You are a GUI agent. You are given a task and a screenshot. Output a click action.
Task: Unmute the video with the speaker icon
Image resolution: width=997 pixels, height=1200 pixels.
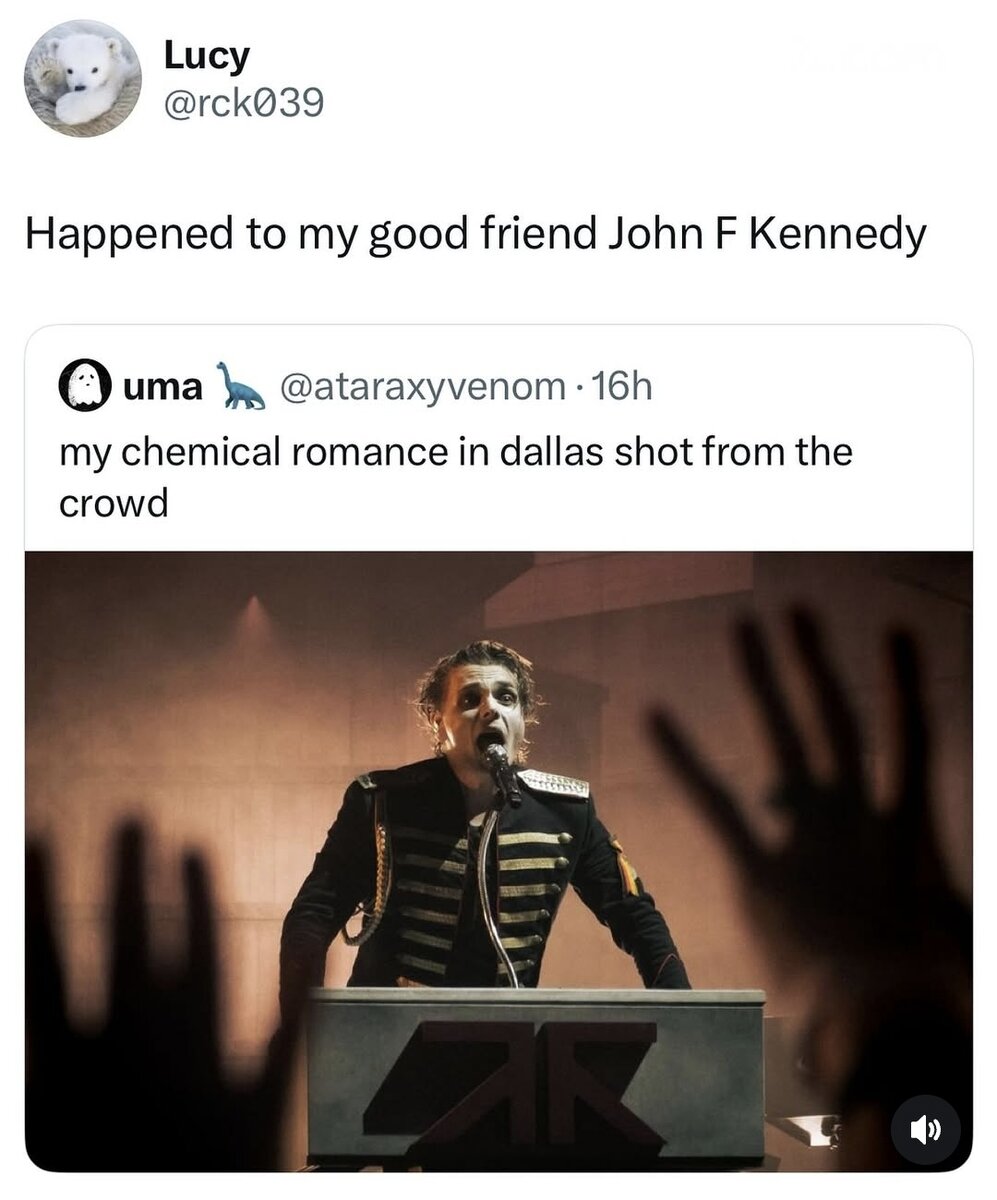pyautogui.click(x=925, y=1129)
